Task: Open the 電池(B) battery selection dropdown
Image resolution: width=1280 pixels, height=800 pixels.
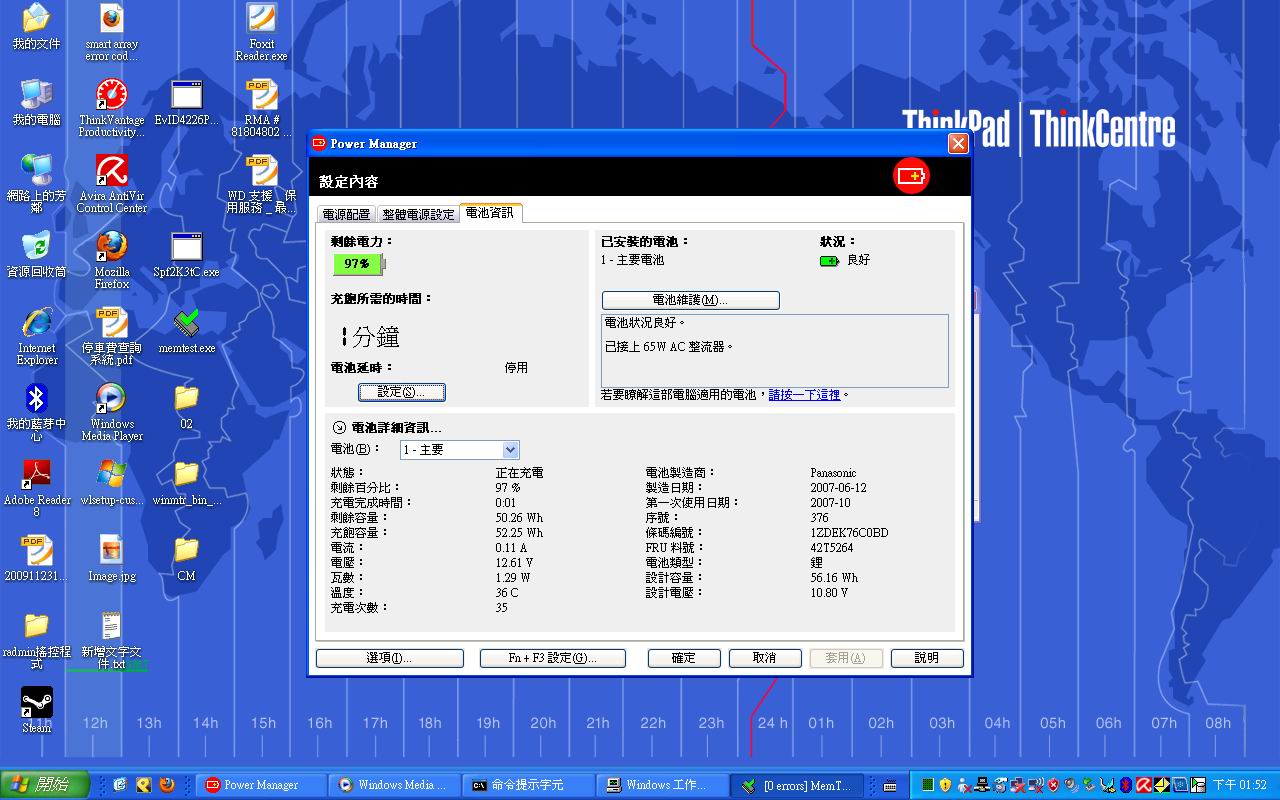Action: [x=459, y=449]
